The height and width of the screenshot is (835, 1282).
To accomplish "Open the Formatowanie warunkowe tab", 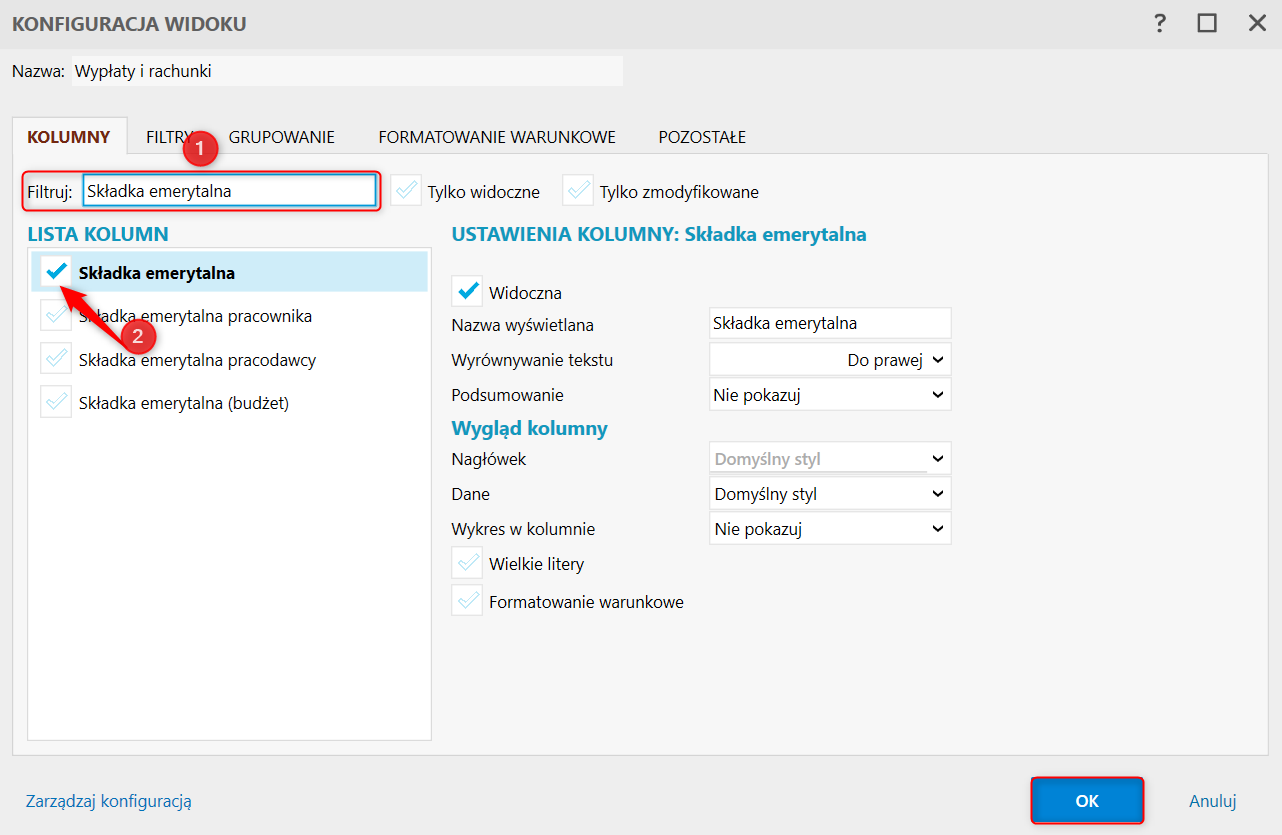I will [497, 137].
